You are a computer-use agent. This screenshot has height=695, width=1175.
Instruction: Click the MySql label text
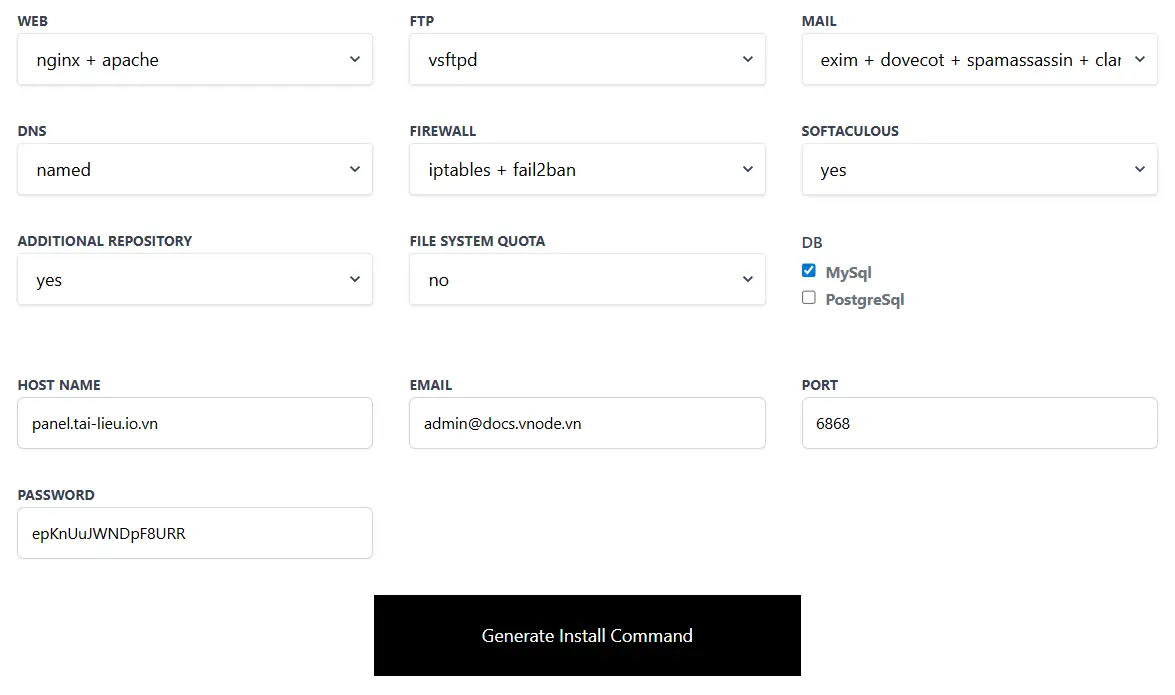pyautogui.click(x=849, y=273)
